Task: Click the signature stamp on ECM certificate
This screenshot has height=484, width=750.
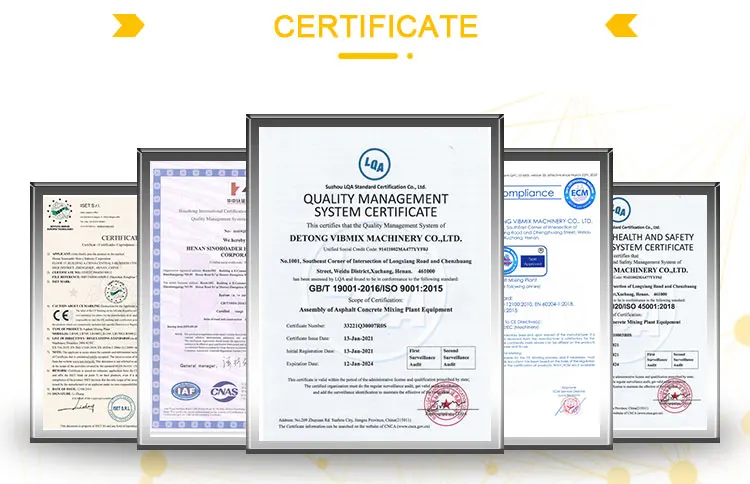Action: (x=570, y=406)
